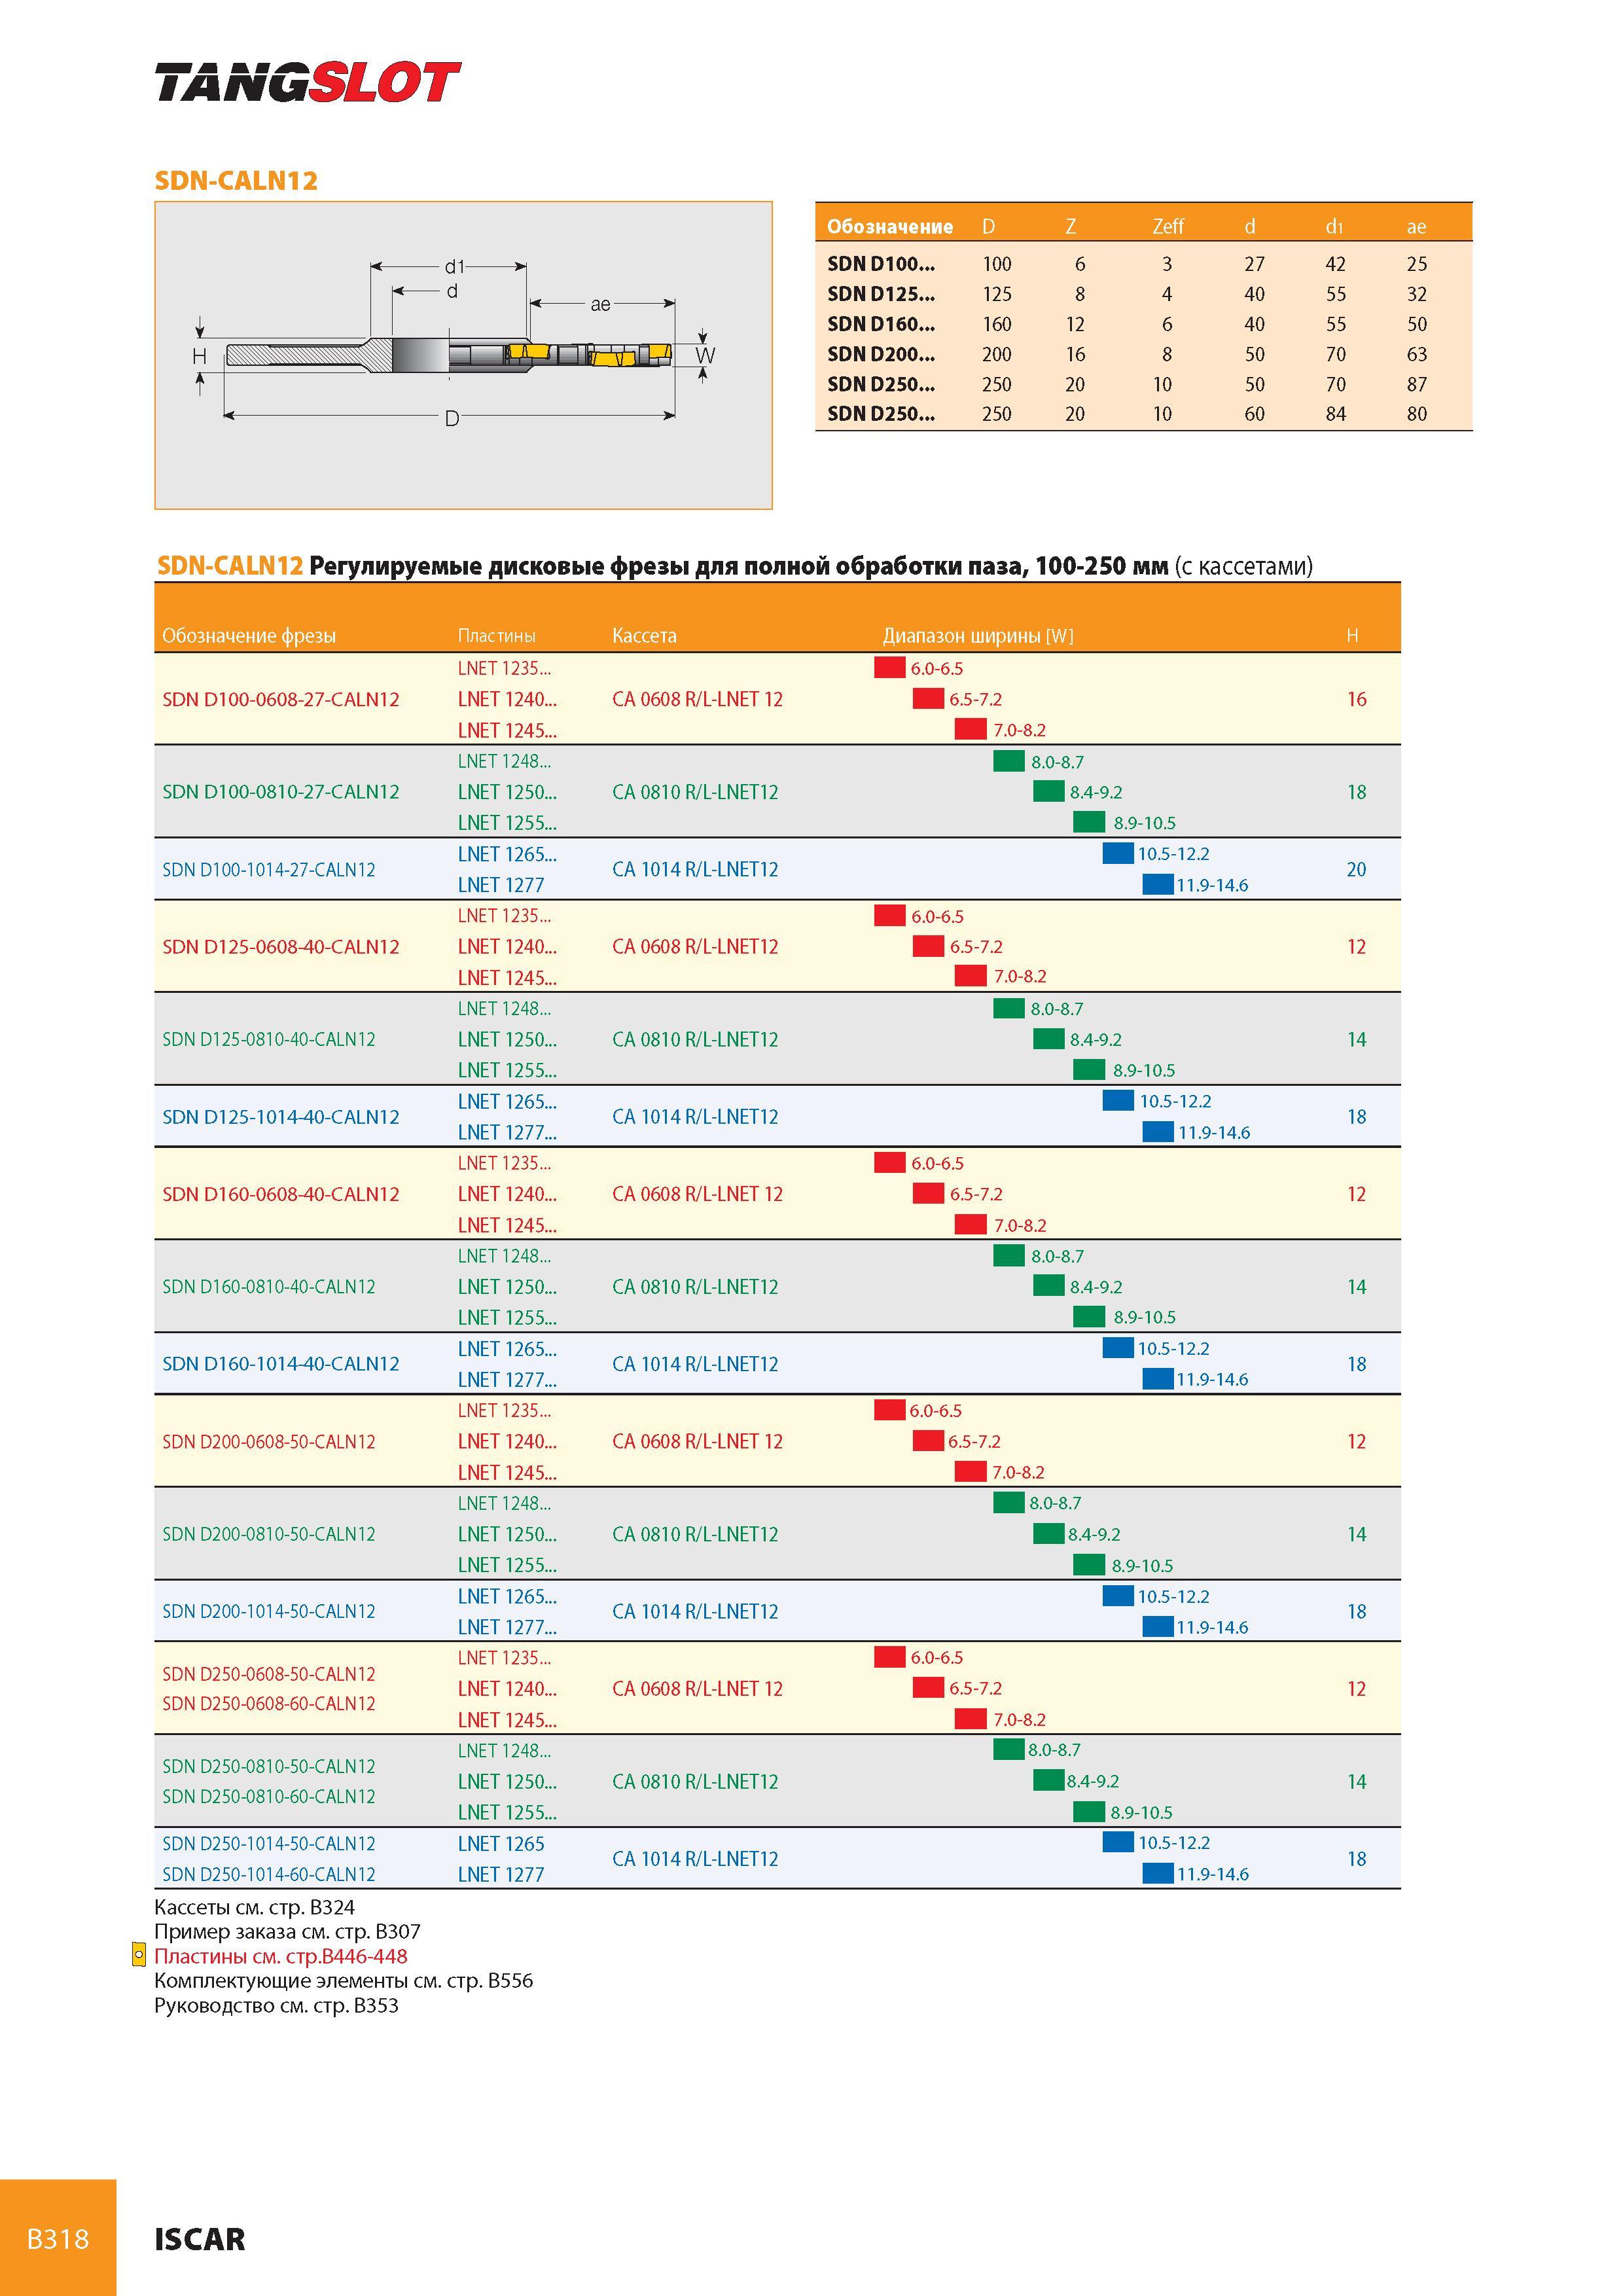Select SDN D250-1014-50-CALN12 designation

269,1844
